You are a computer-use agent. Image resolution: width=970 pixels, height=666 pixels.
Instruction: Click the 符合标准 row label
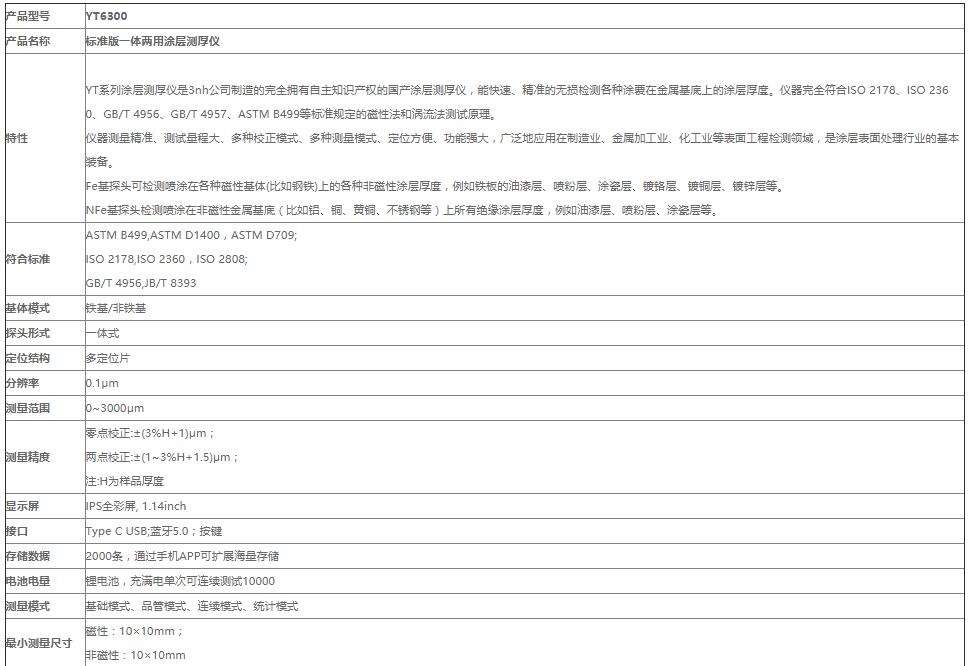[28, 259]
